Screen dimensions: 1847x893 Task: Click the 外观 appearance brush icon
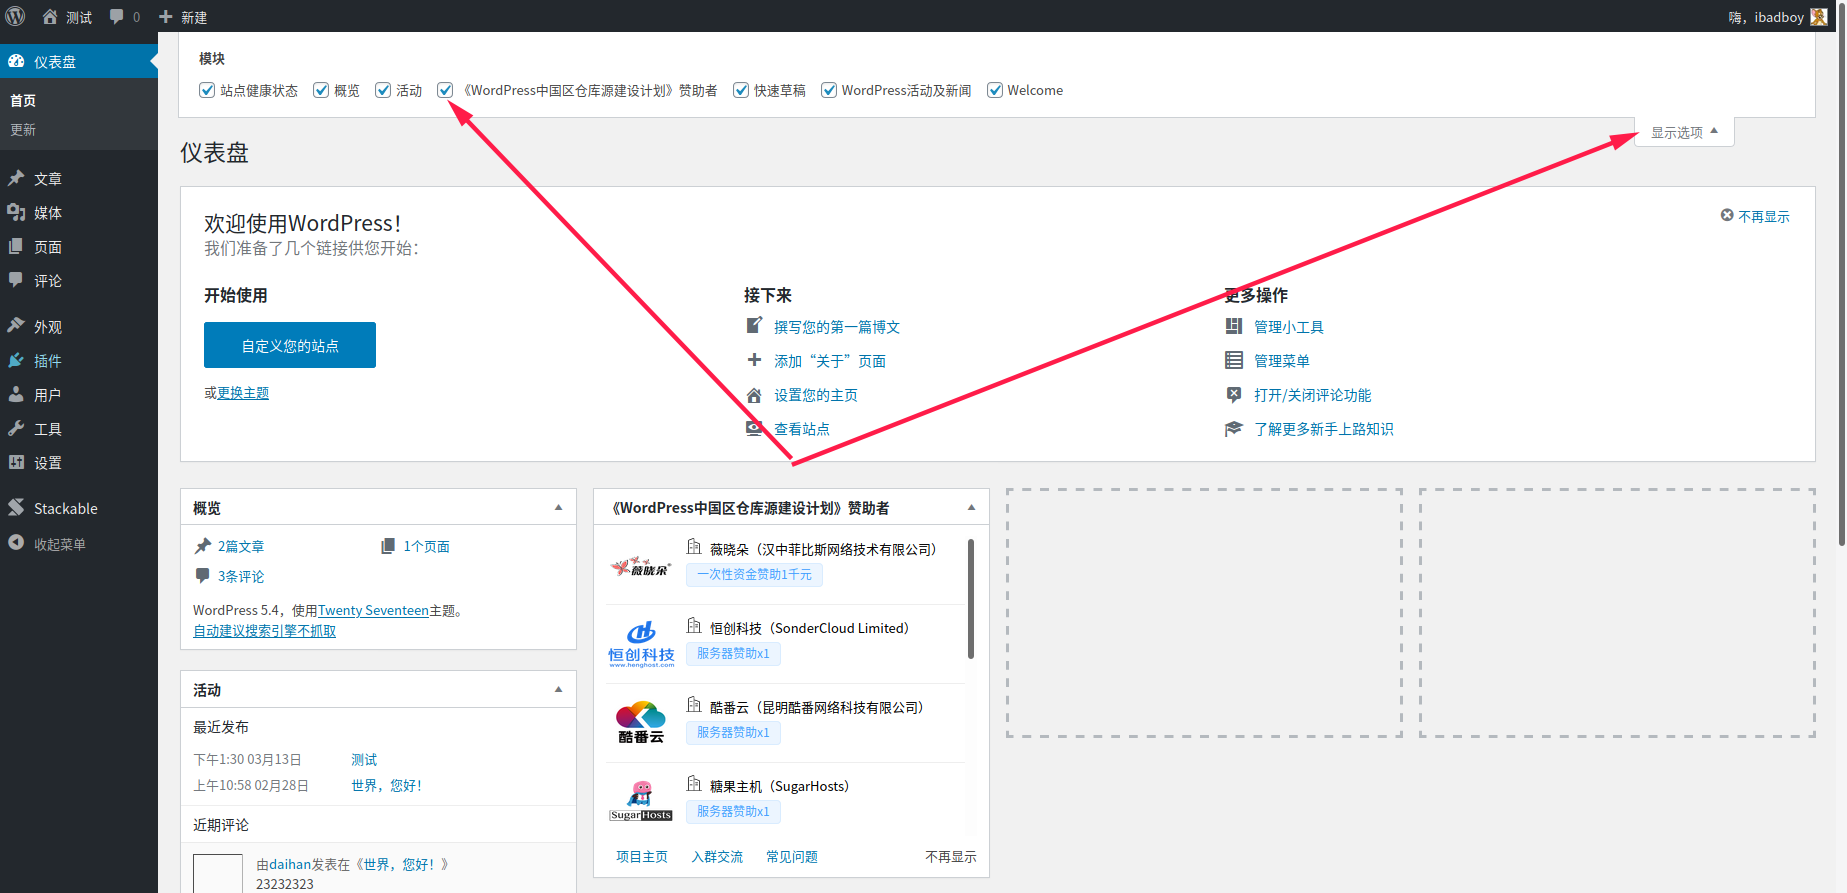click(16, 326)
